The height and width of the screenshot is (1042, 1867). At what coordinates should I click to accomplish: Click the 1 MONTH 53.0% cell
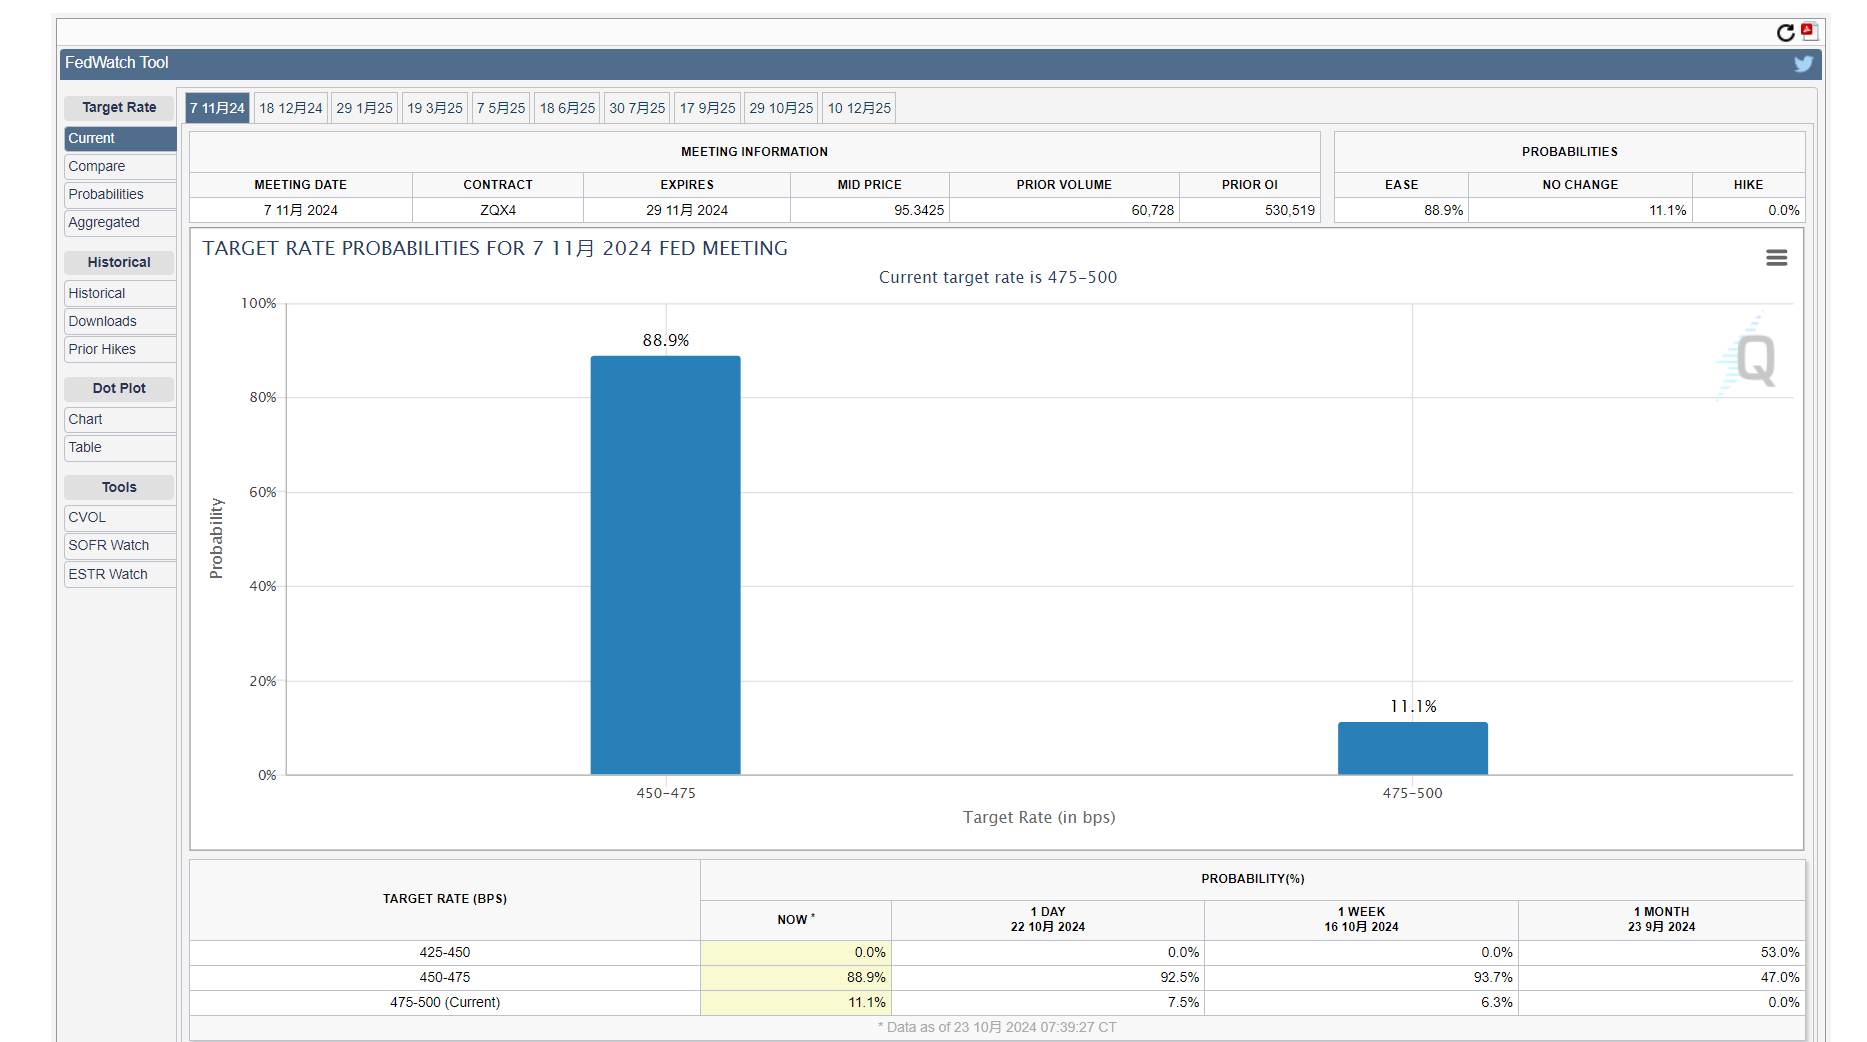coord(1662,953)
